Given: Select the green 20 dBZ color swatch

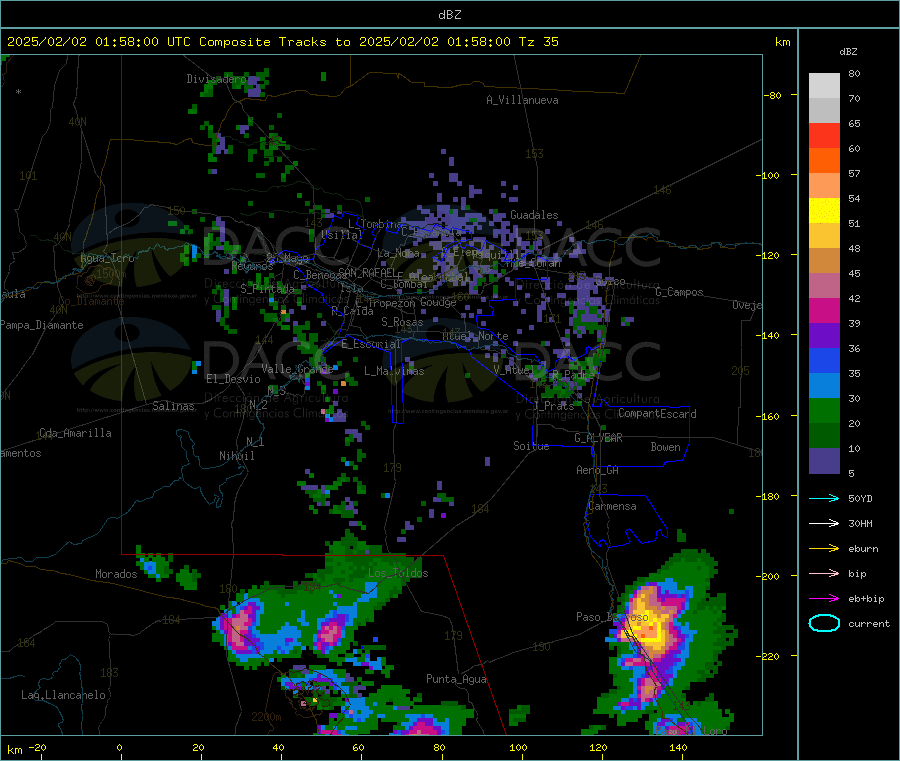Looking at the screenshot, I should pyautogui.click(x=824, y=410).
